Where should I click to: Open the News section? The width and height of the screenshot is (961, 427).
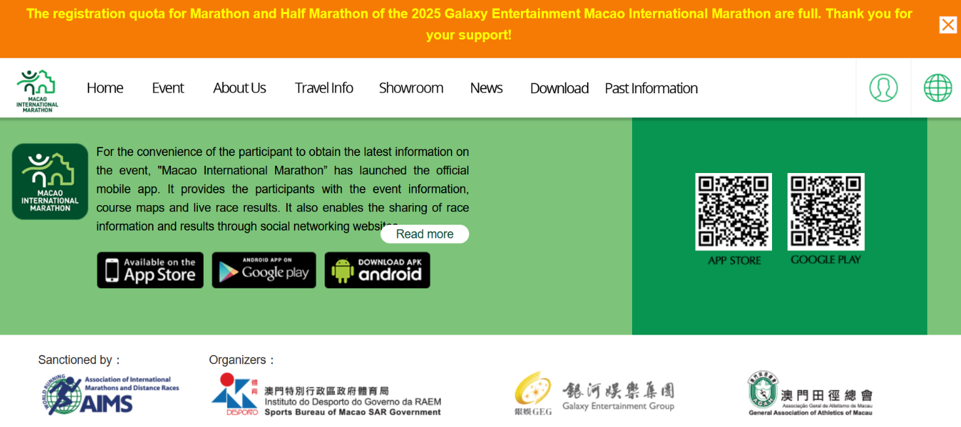(x=486, y=88)
